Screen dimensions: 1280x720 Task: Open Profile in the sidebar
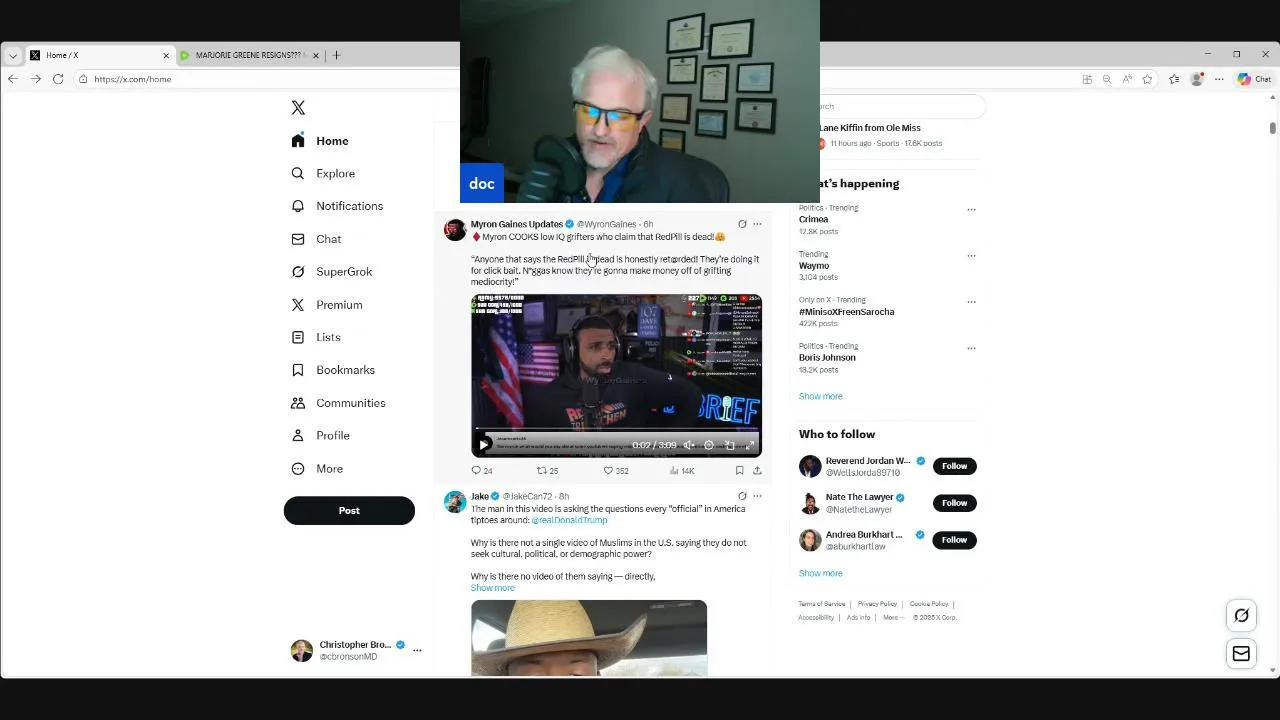coord(320,436)
